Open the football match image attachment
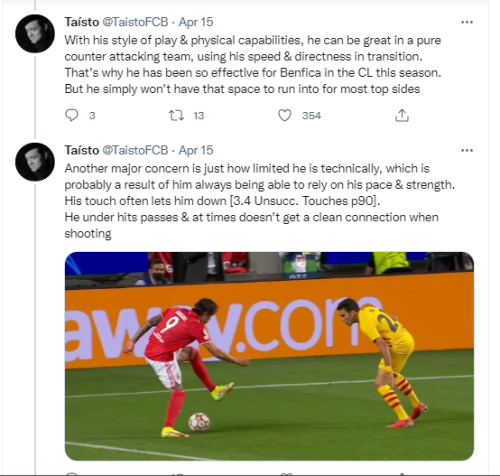Screen dimensions: 500x476 269,356
